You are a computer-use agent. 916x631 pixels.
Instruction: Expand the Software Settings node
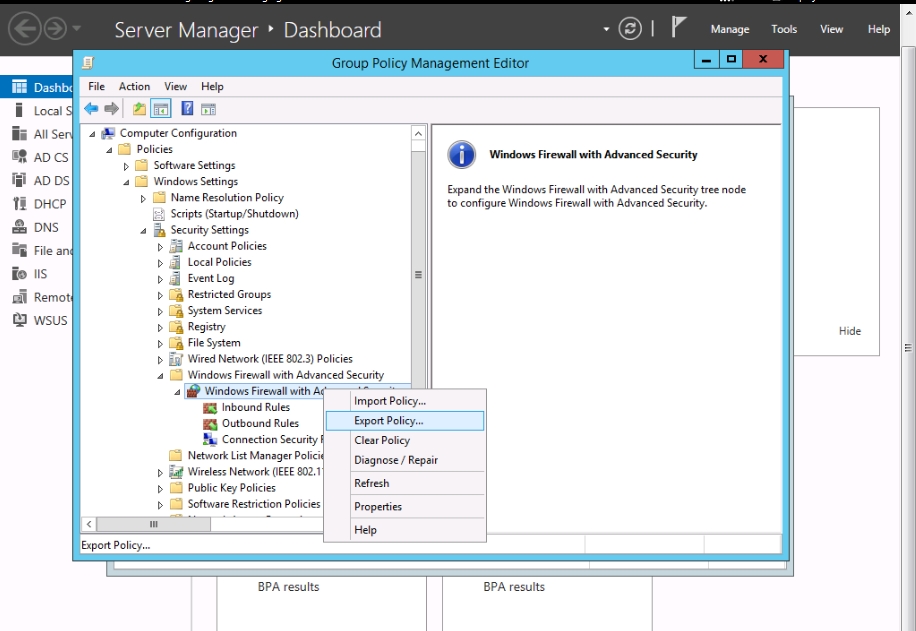point(126,166)
